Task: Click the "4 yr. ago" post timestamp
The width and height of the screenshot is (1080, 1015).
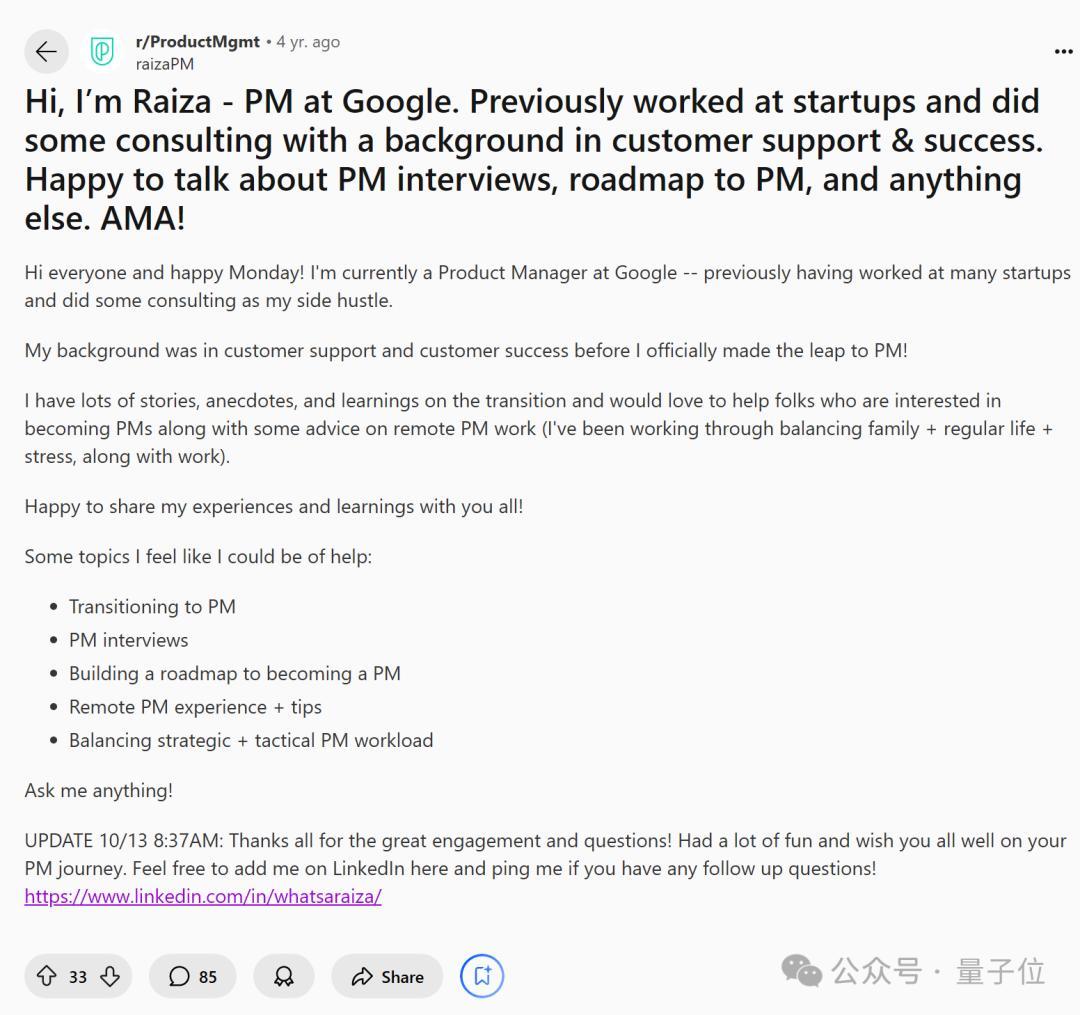Action: click(x=308, y=42)
